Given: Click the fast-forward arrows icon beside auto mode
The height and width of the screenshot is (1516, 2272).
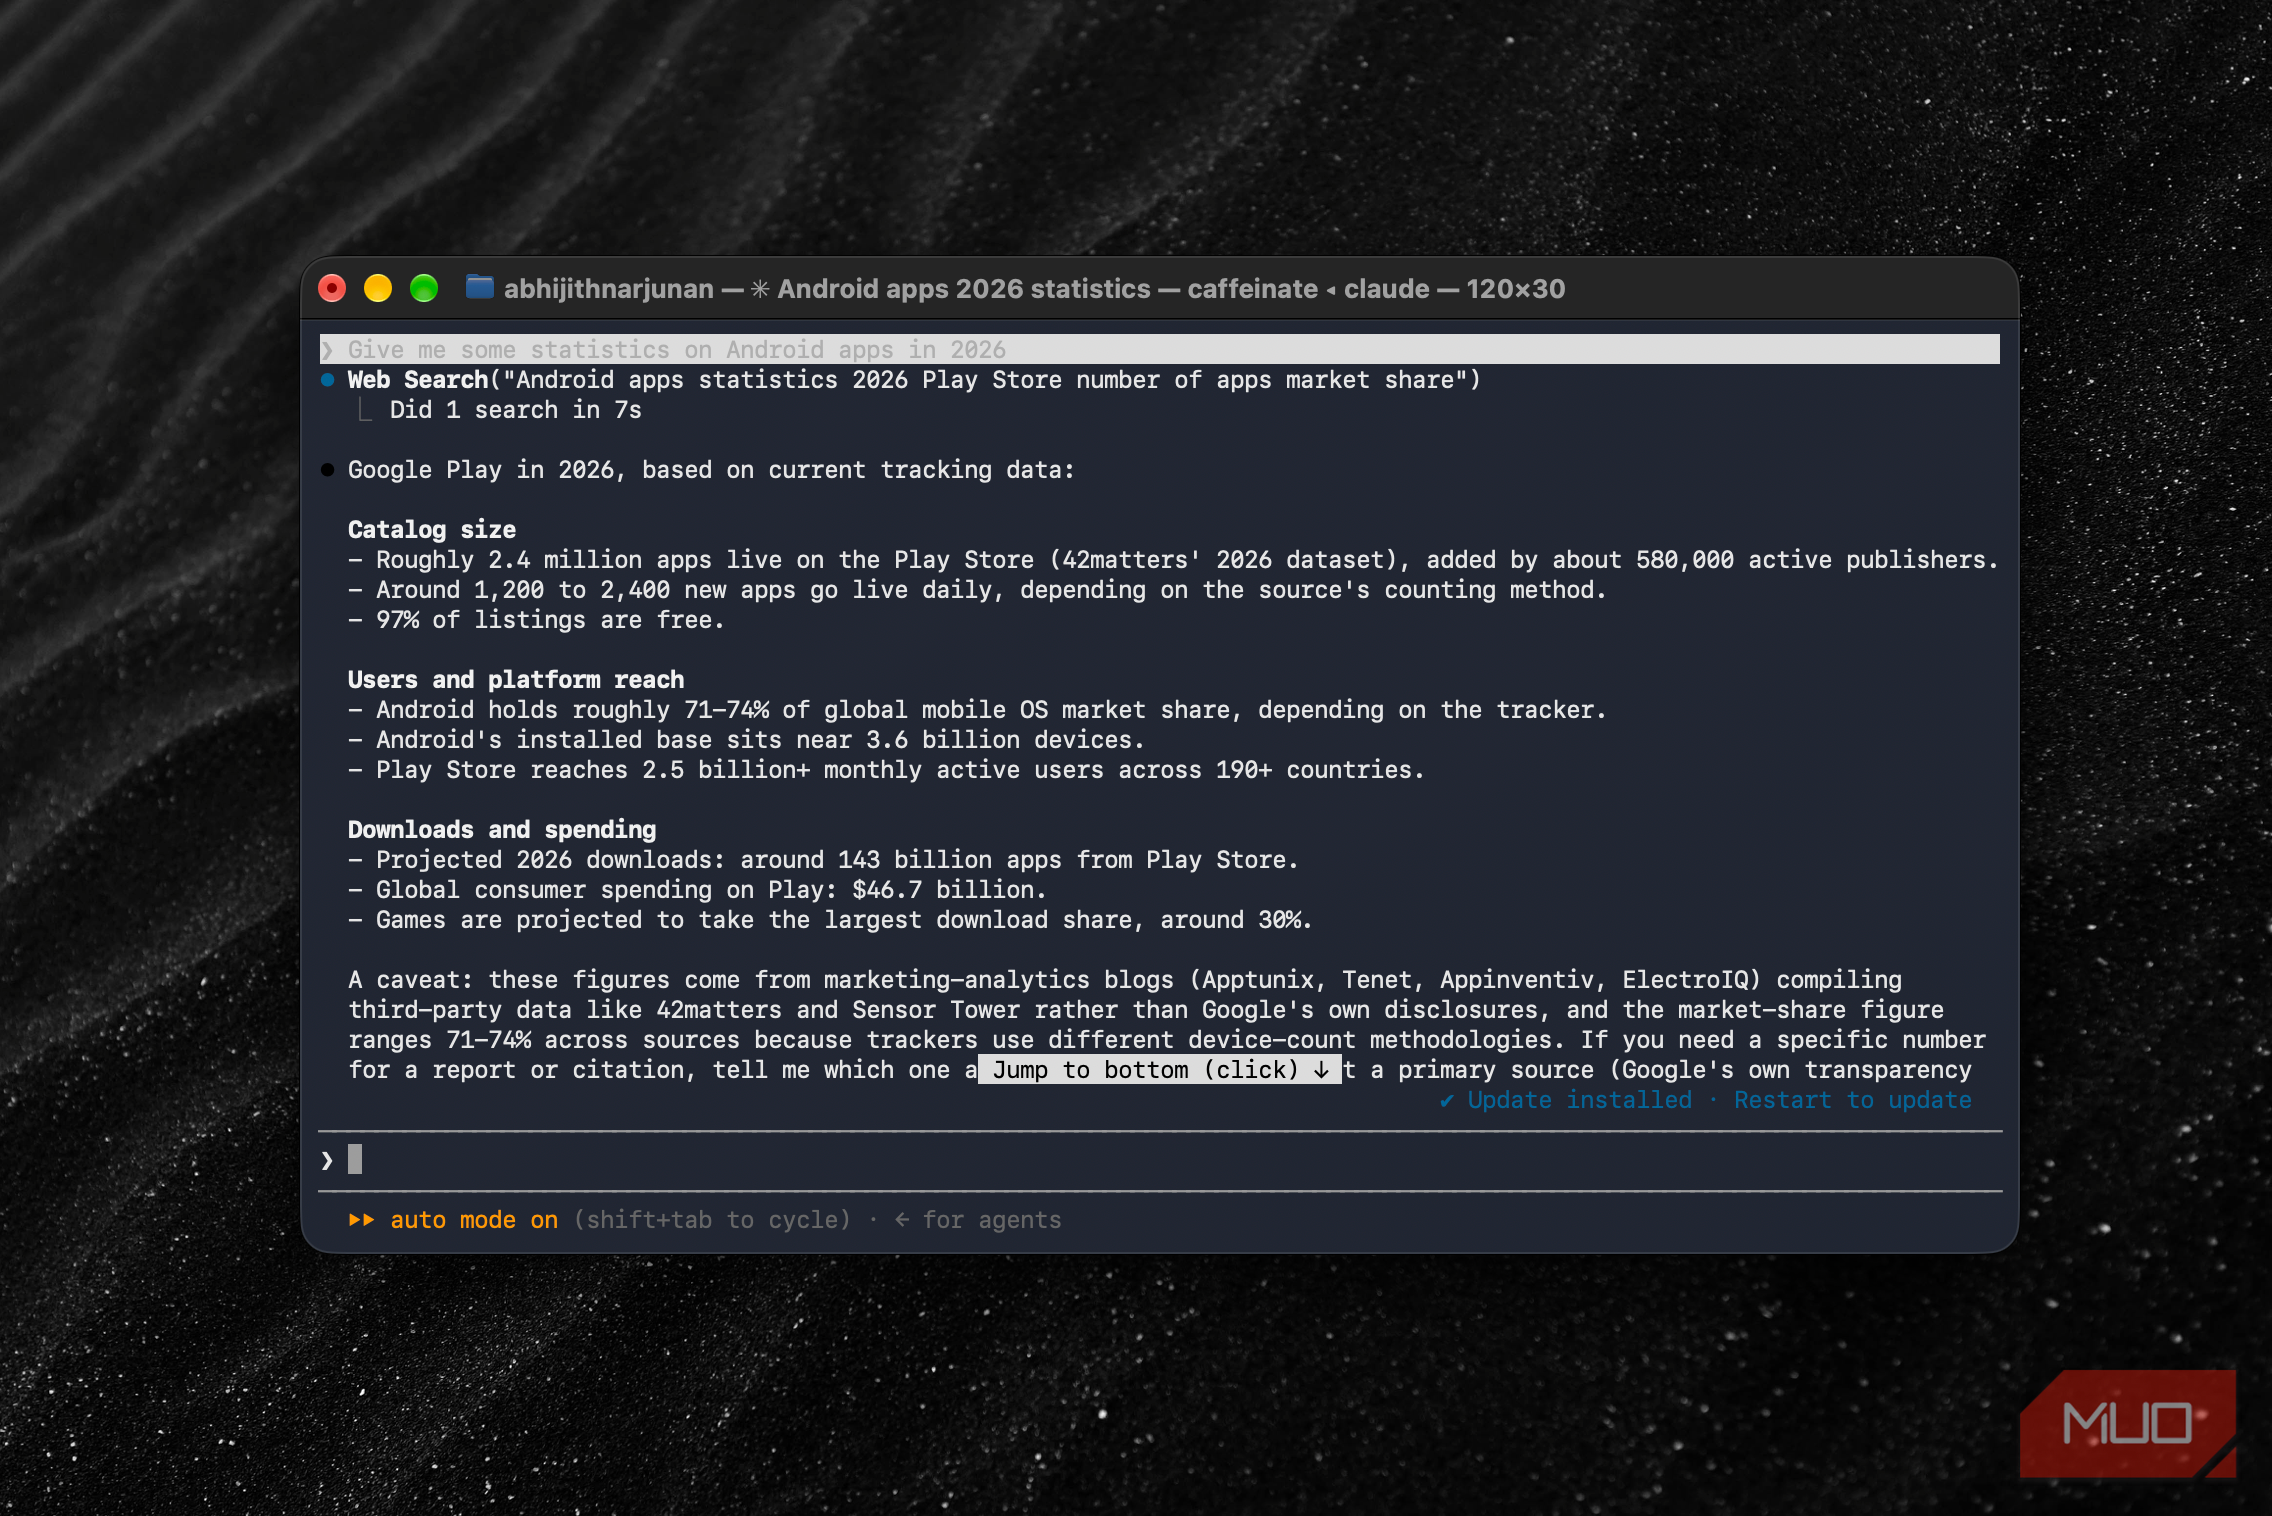Looking at the screenshot, I should click(x=361, y=1220).
